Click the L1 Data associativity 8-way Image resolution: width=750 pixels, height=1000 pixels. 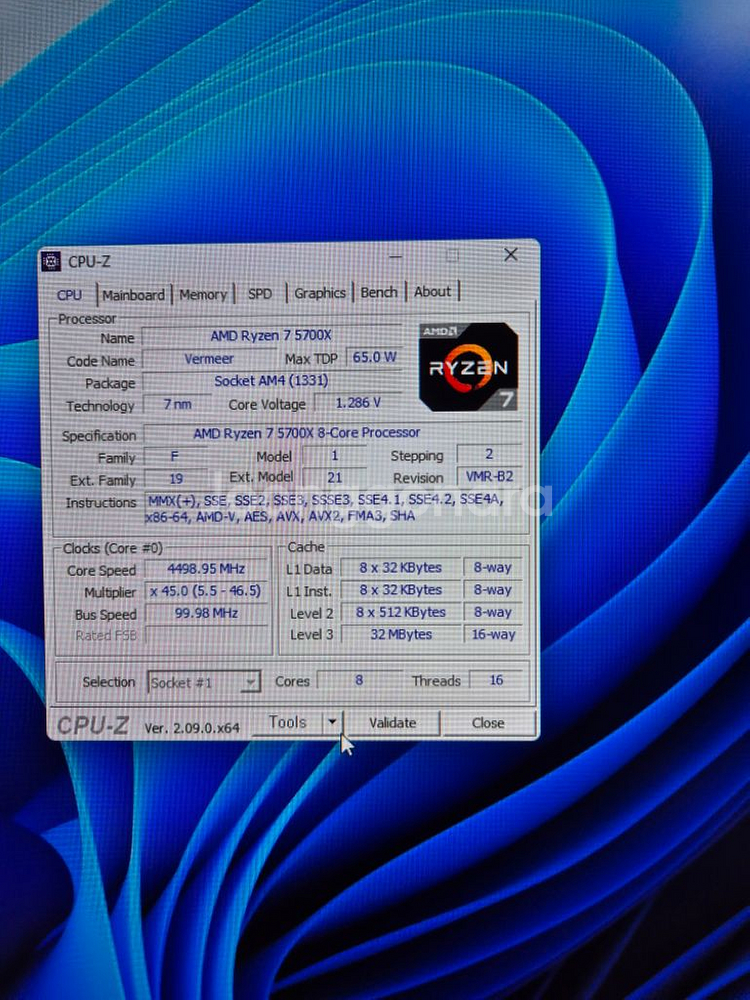pyautogui.click(x=492, y=568)
